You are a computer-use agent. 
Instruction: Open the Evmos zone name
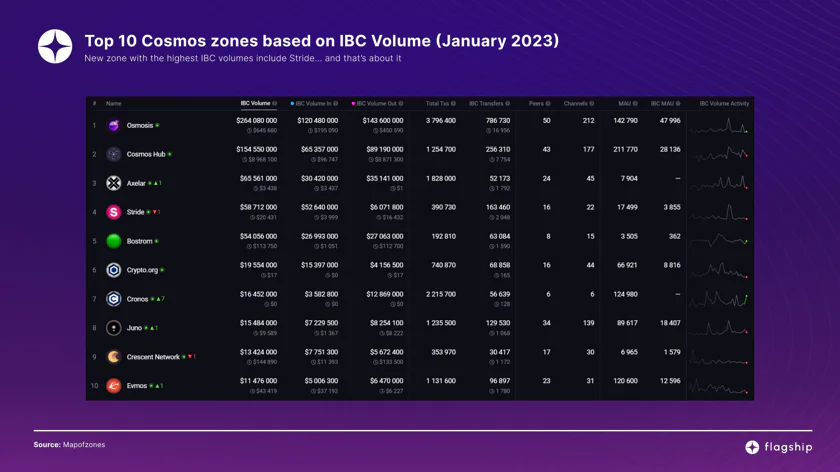pos(137,386)
